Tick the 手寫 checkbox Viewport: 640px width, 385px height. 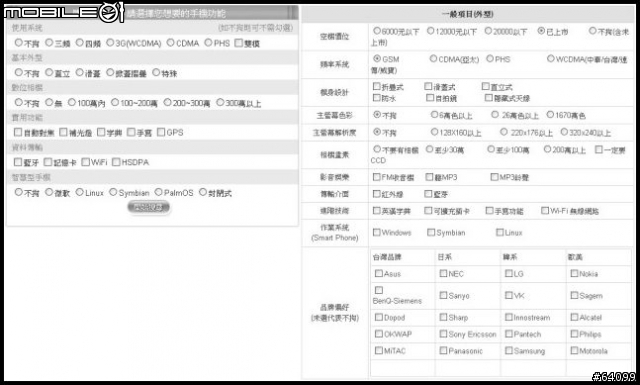click(x=131, y=132)
